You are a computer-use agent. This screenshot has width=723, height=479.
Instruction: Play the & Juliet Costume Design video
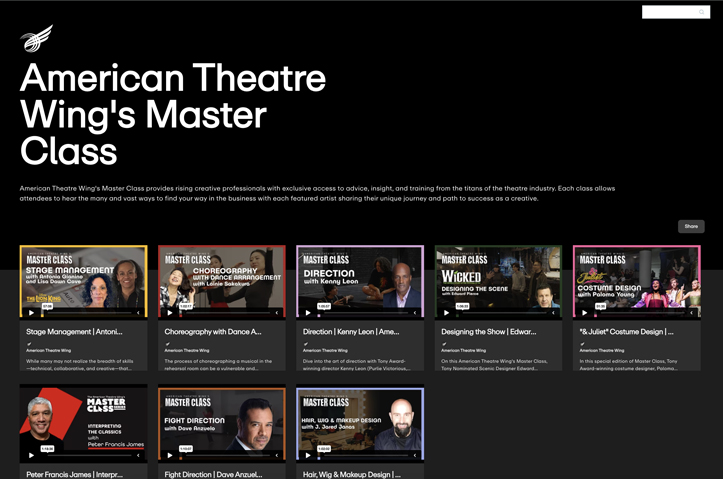(x=585, y=313)
